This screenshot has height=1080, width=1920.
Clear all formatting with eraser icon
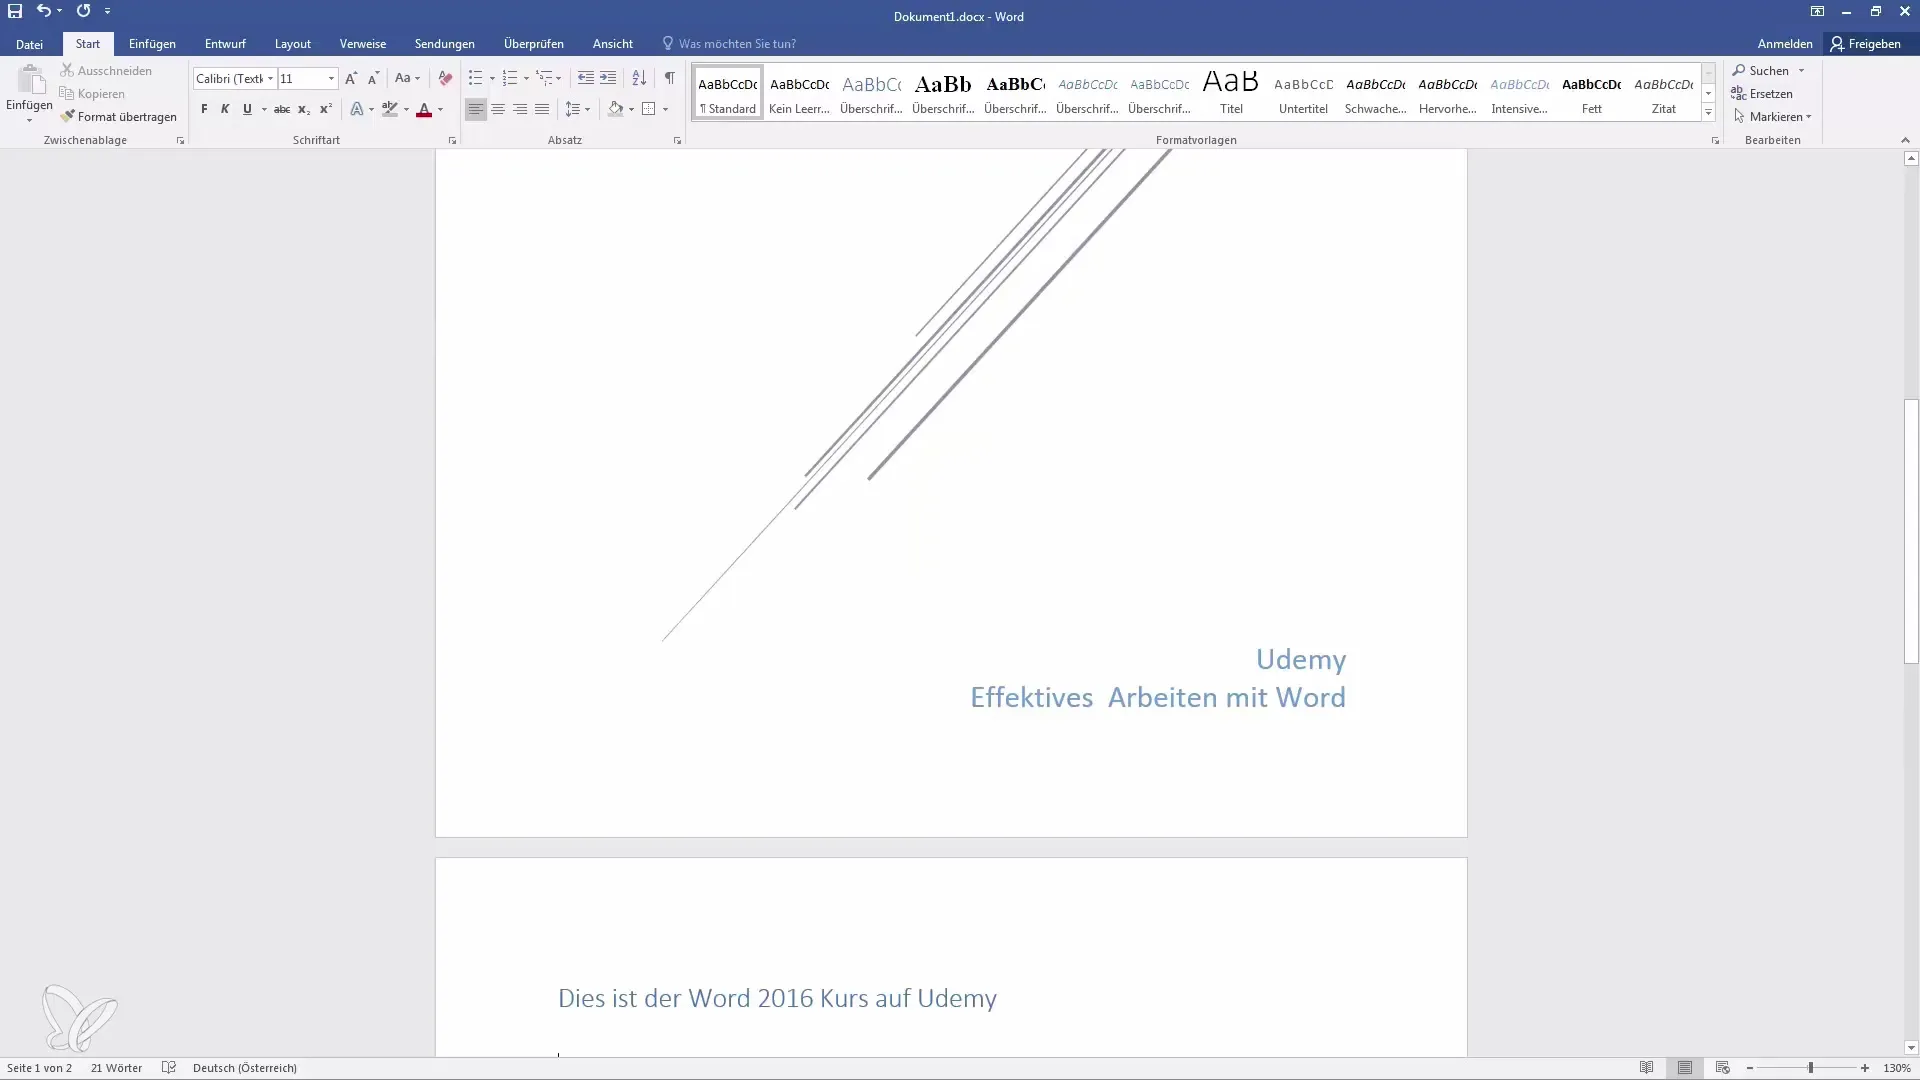click(445, 78)
